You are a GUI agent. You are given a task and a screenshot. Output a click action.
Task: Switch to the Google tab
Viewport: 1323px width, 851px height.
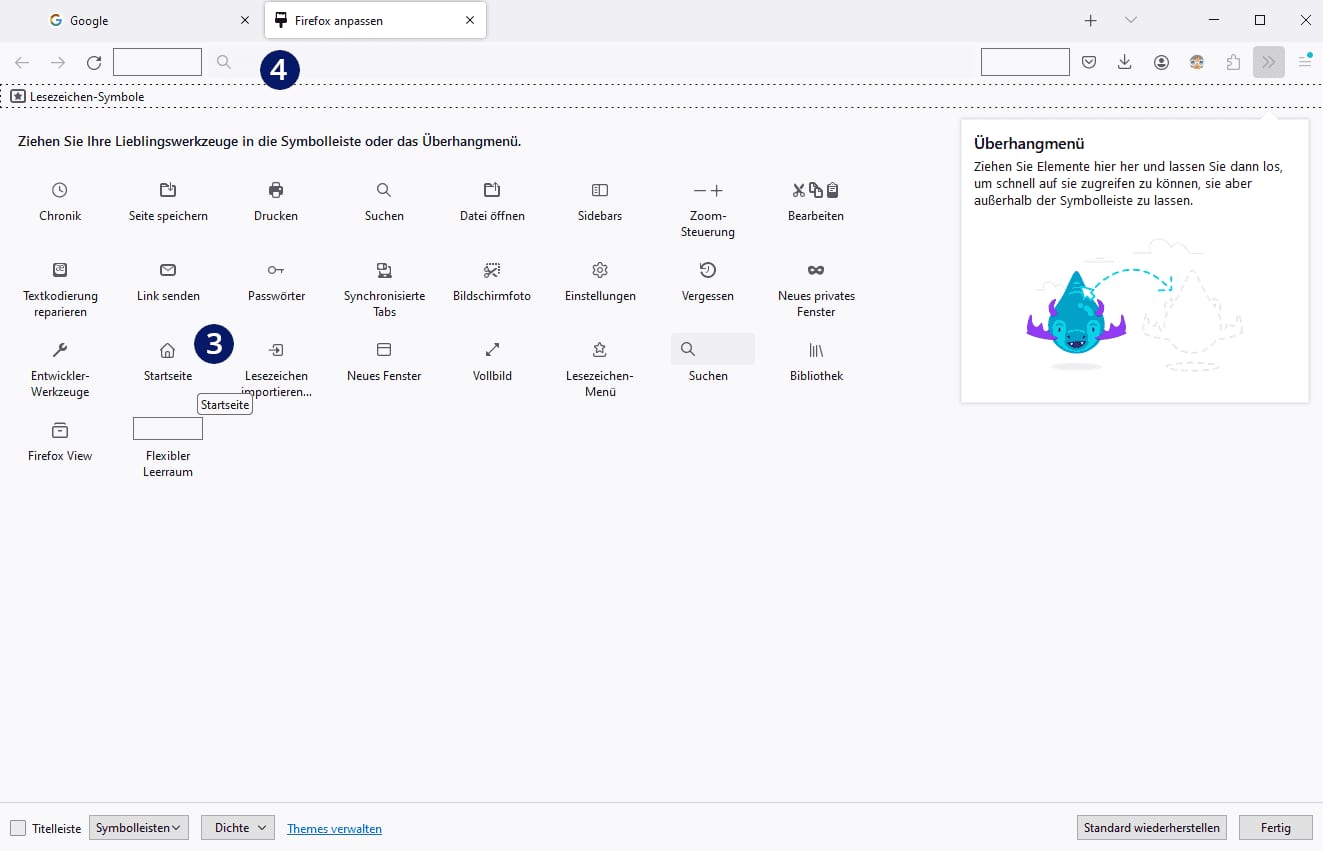(x=150, y=20)
